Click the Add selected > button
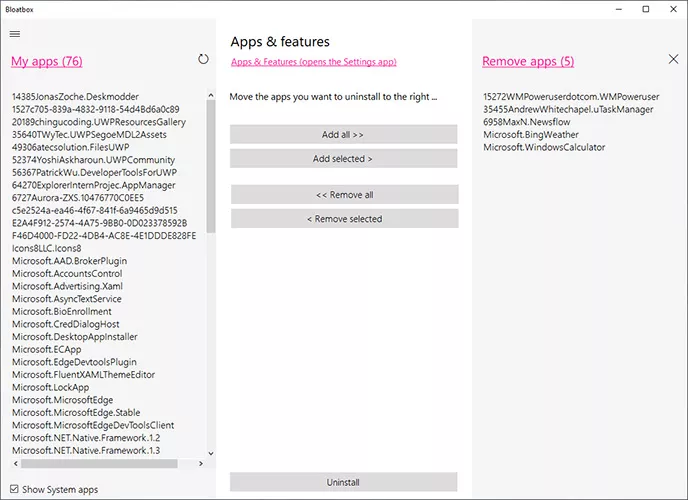Image resolution: width=688 pixels, height=500 pixels. coord(344,159)
